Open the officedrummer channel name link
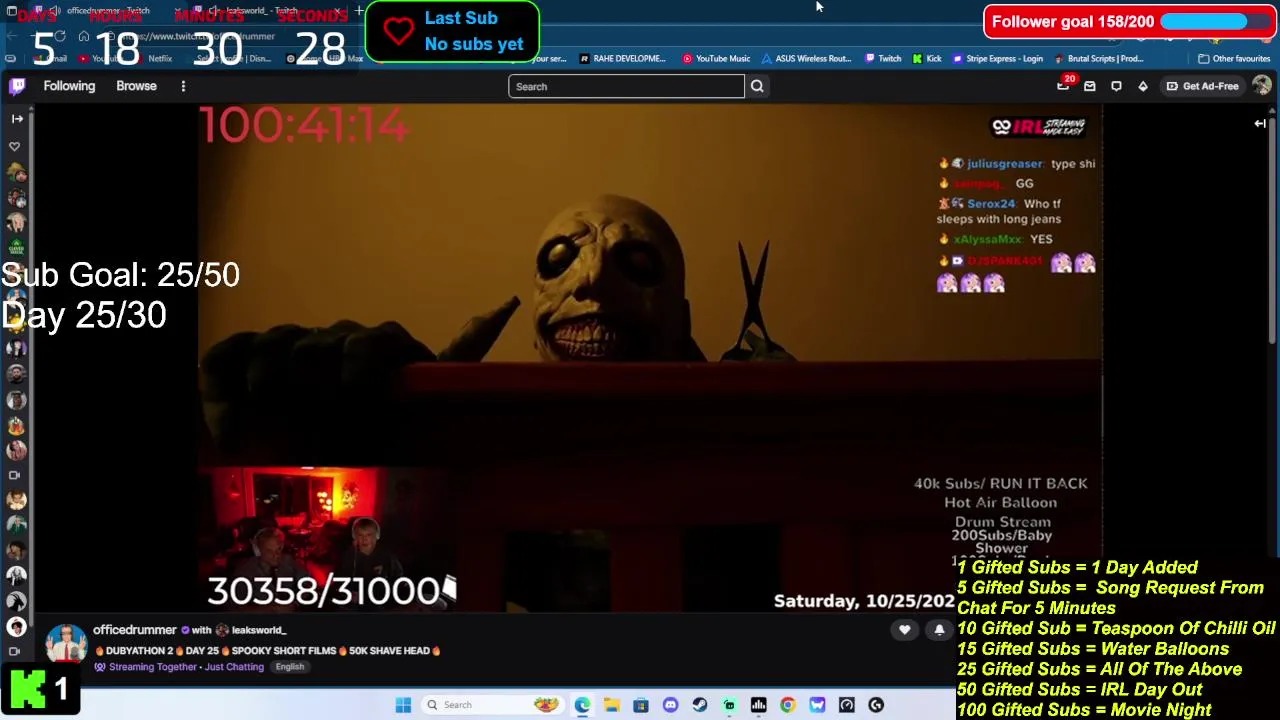The height and width of the screenshot is (720, 1280). click(134, 630)
